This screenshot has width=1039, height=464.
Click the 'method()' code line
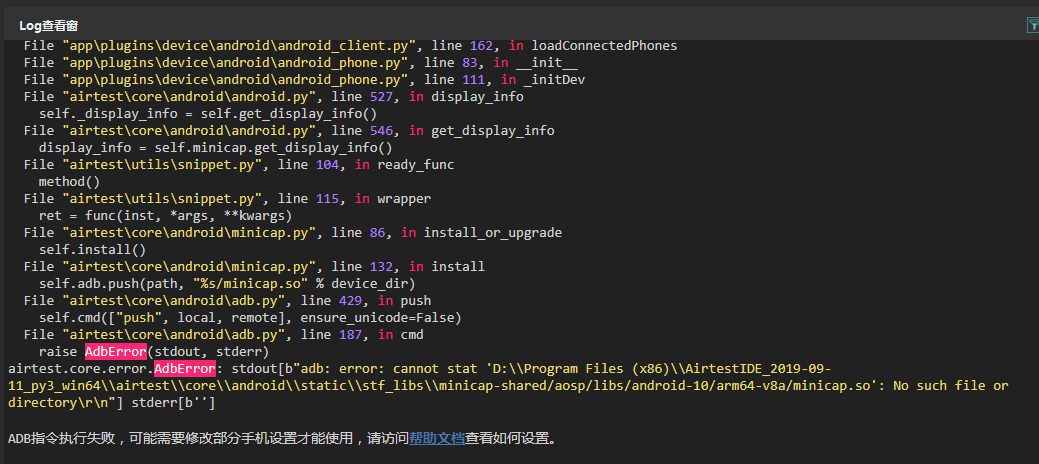pos(70,182)
